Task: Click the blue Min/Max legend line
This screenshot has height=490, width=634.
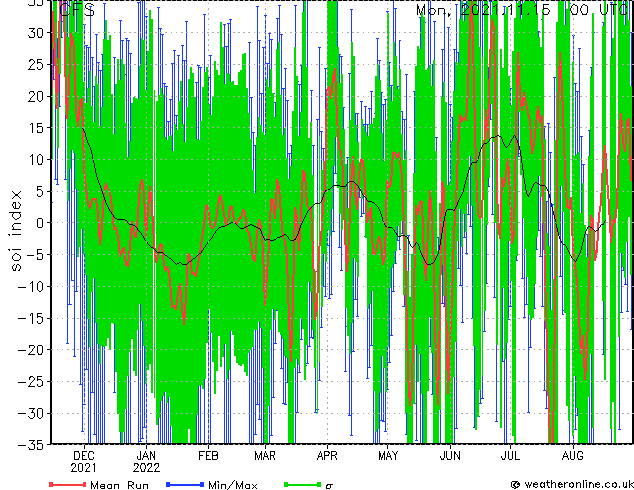Action: click(185, 484)
